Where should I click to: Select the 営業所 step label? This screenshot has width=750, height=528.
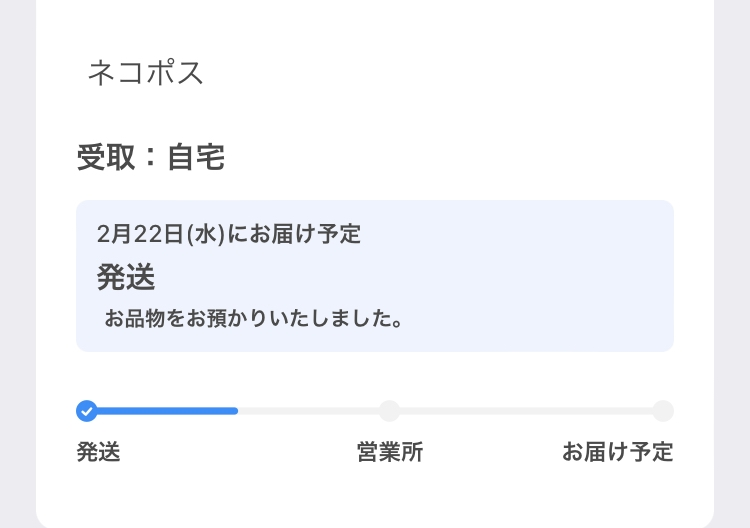(390, 452)
